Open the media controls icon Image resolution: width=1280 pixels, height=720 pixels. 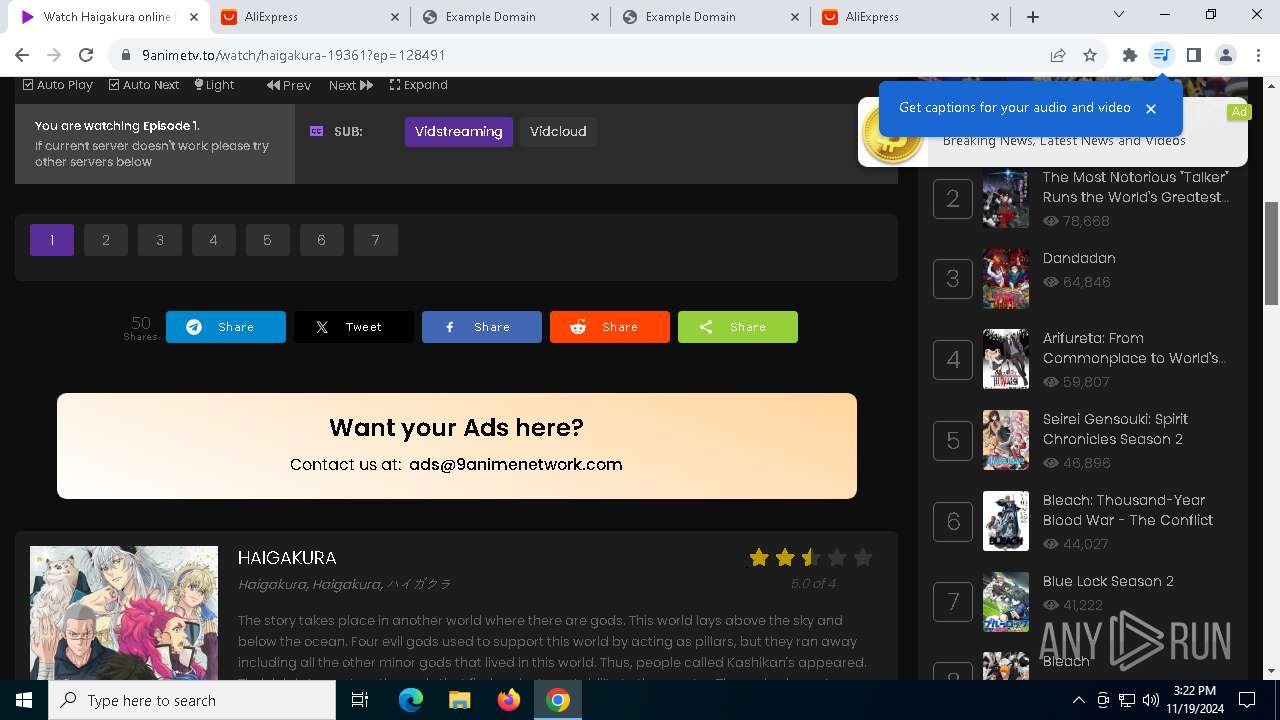(1161, 56)
